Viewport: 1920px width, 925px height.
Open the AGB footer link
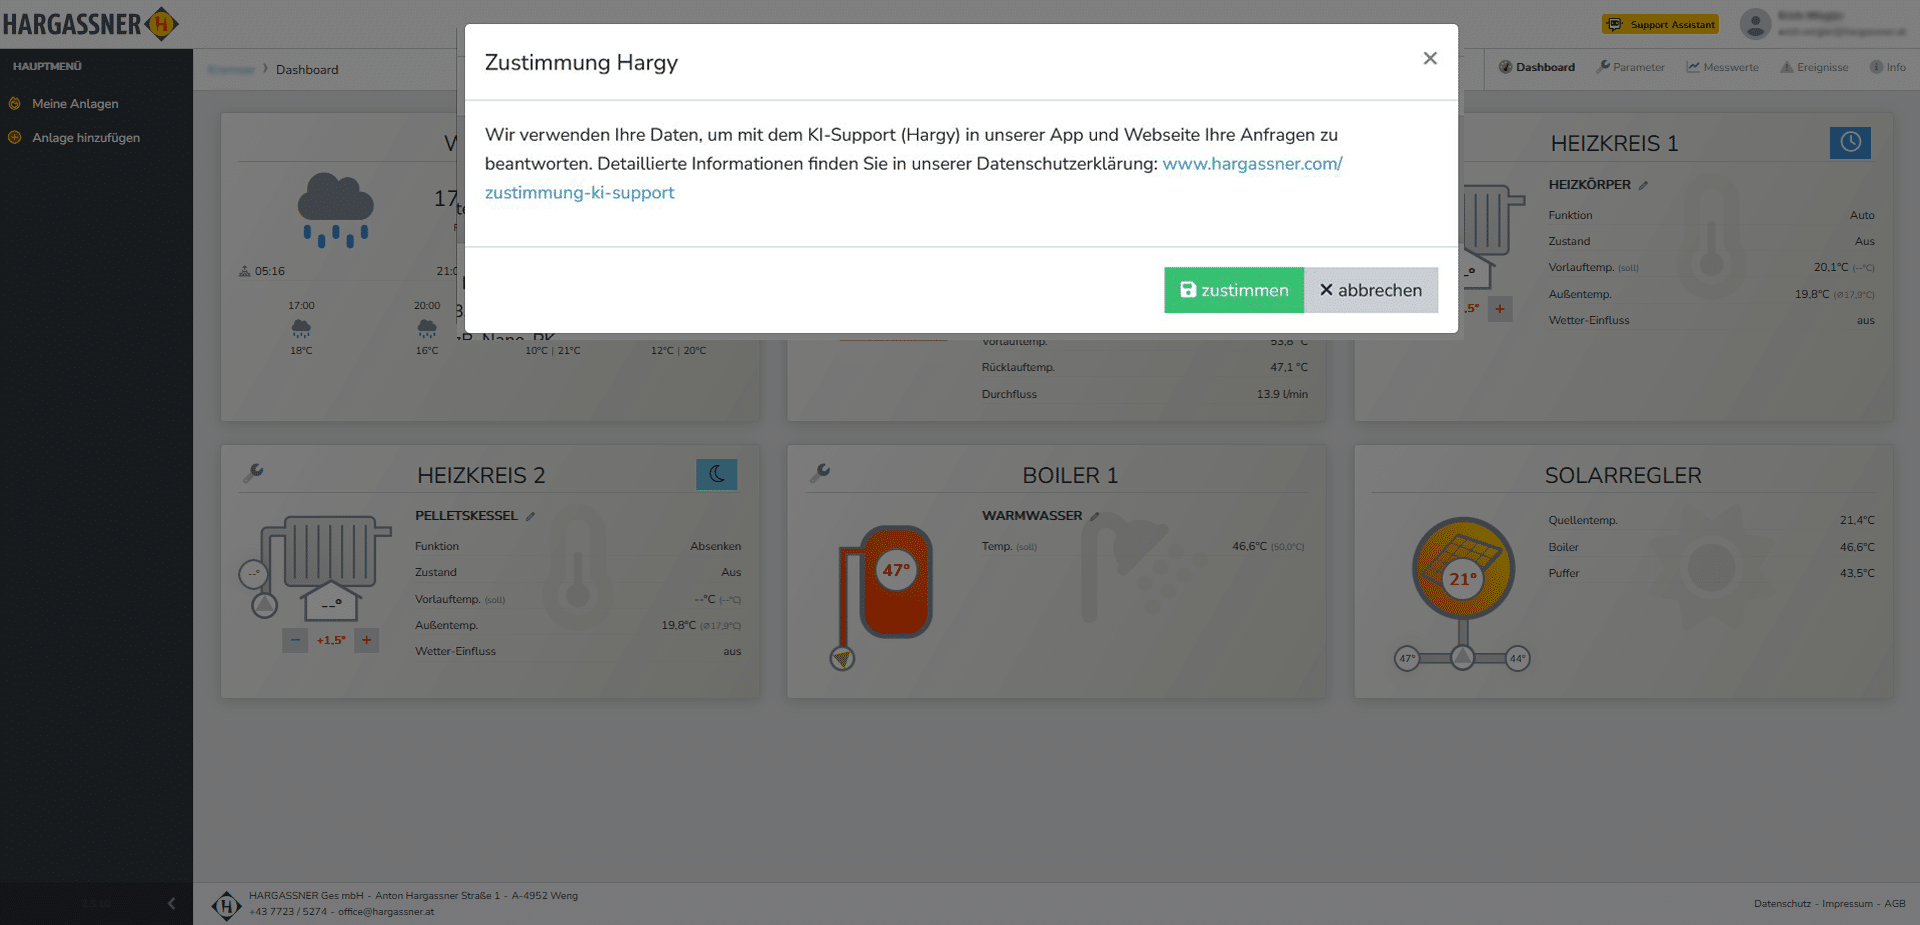tap(1895, 904)
